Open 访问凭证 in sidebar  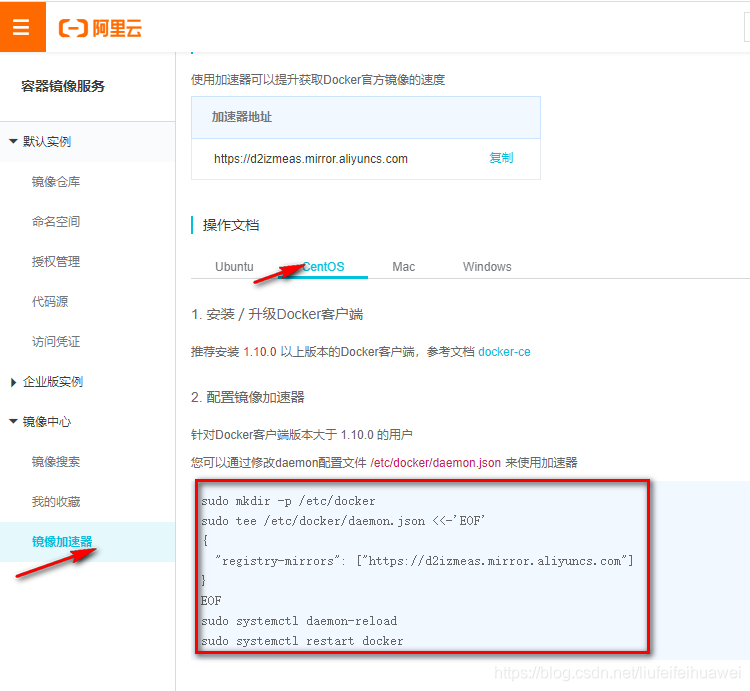tap(56, 341)
